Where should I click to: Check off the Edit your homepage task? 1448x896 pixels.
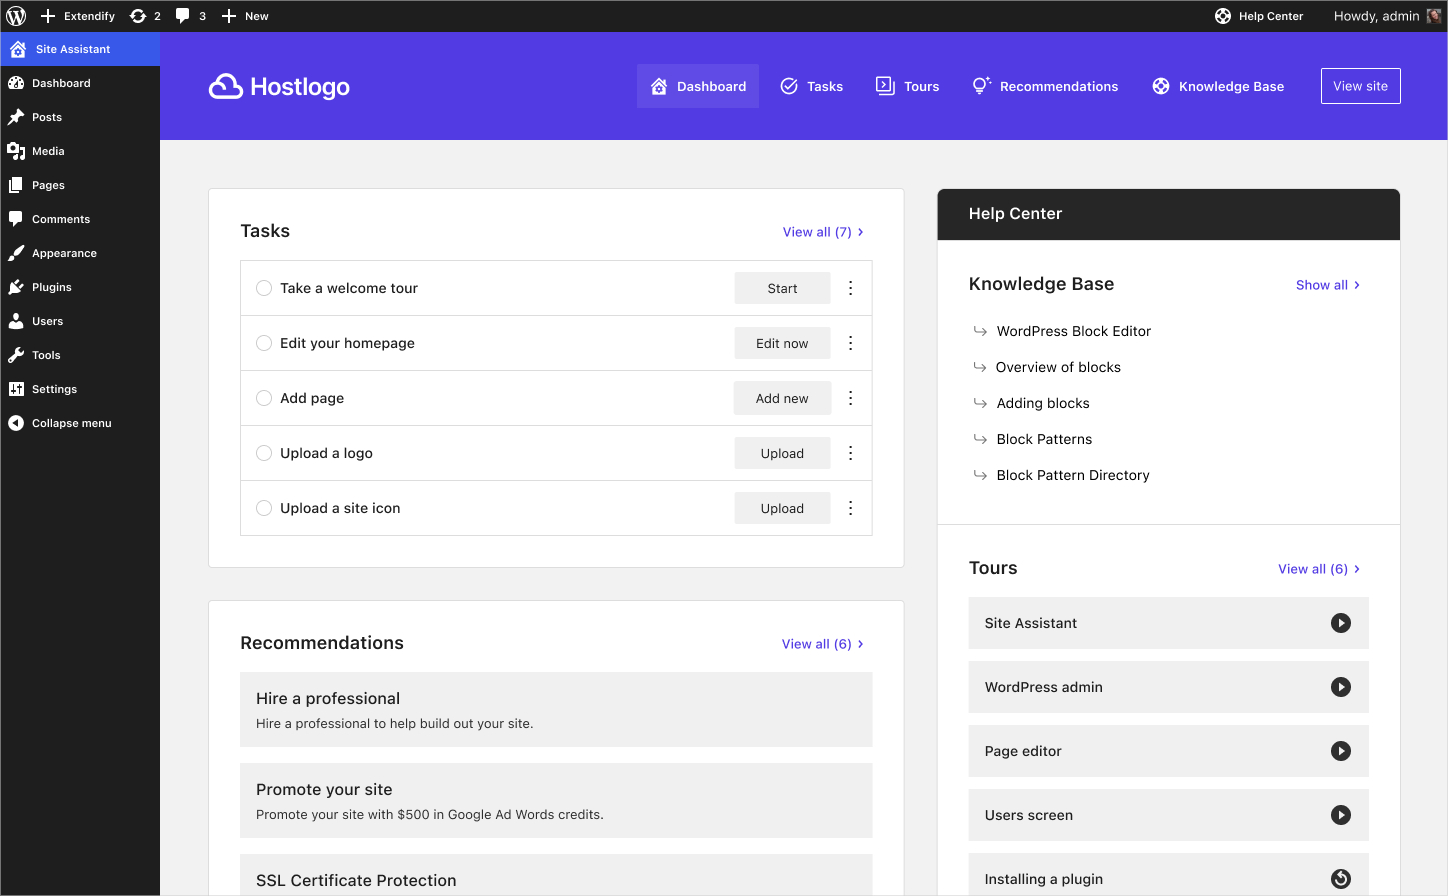pyautogui.click(x=264, y=343)
